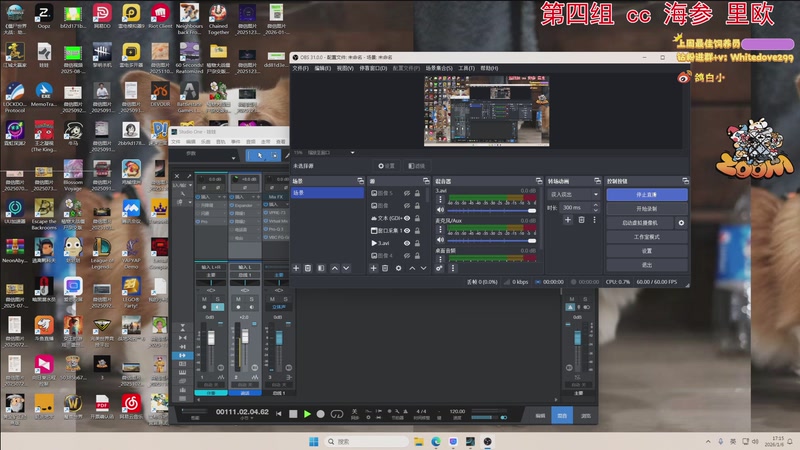This screenshot has width=800, height=450.
Task: Click 退出 button in OBS
Action: pyautogui.click(x=647, y=265)
